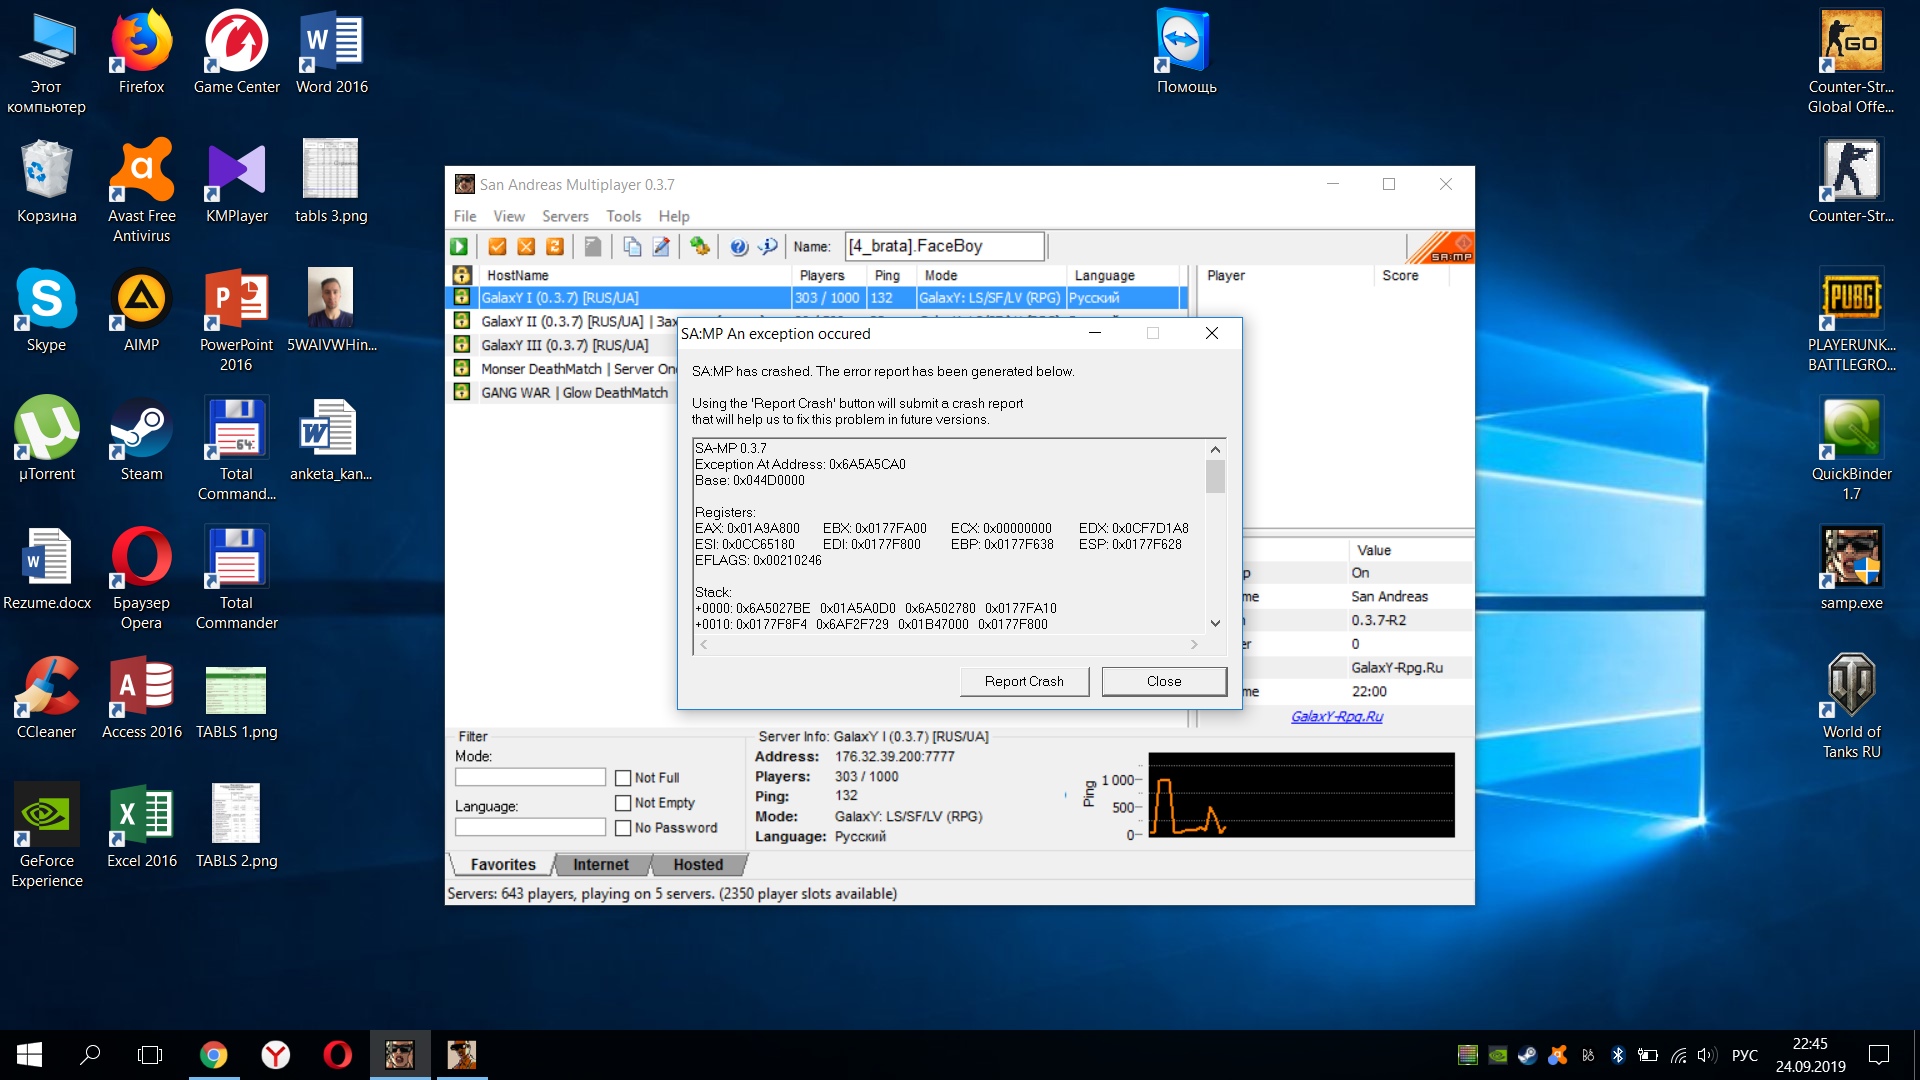The width and height of the screenshot is (1920, 1080).
Task: Select GalaxyY I server from list
Action: 560,297
